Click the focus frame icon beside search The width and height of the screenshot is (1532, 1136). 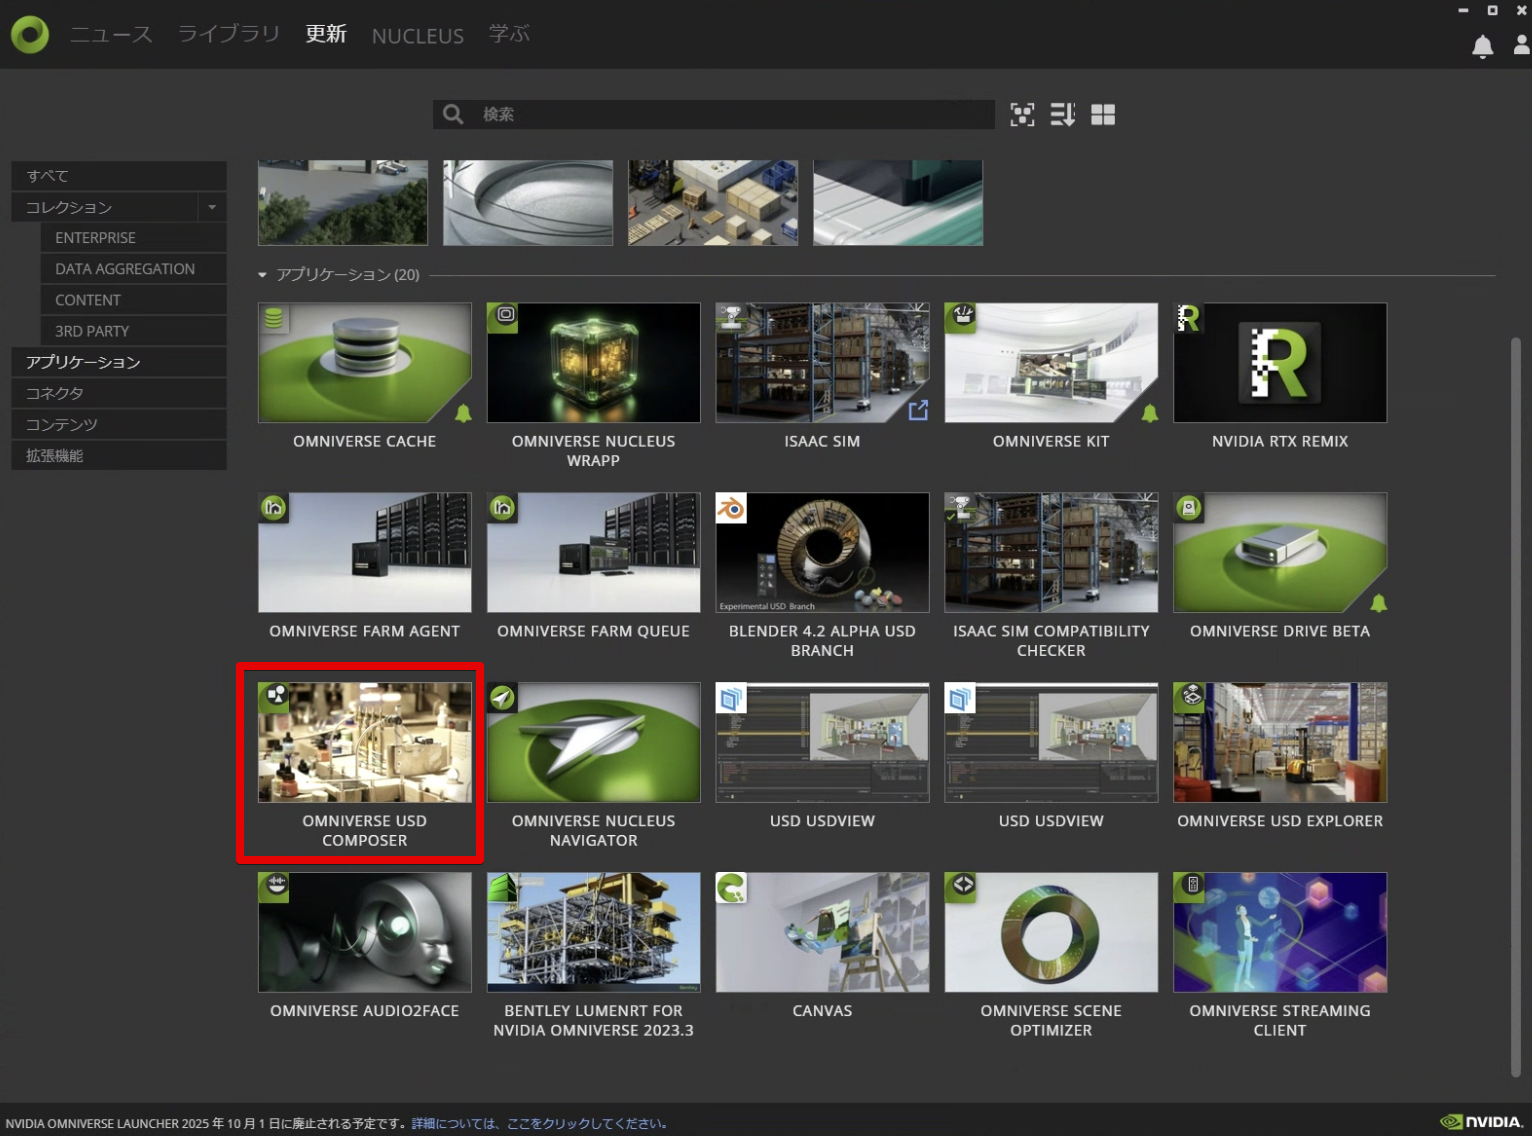(x=1022, y=115)
